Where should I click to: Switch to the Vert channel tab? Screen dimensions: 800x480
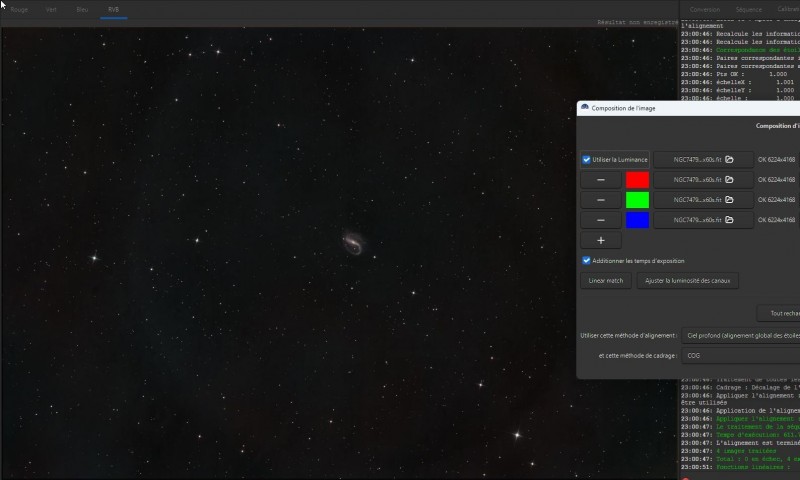51,10
